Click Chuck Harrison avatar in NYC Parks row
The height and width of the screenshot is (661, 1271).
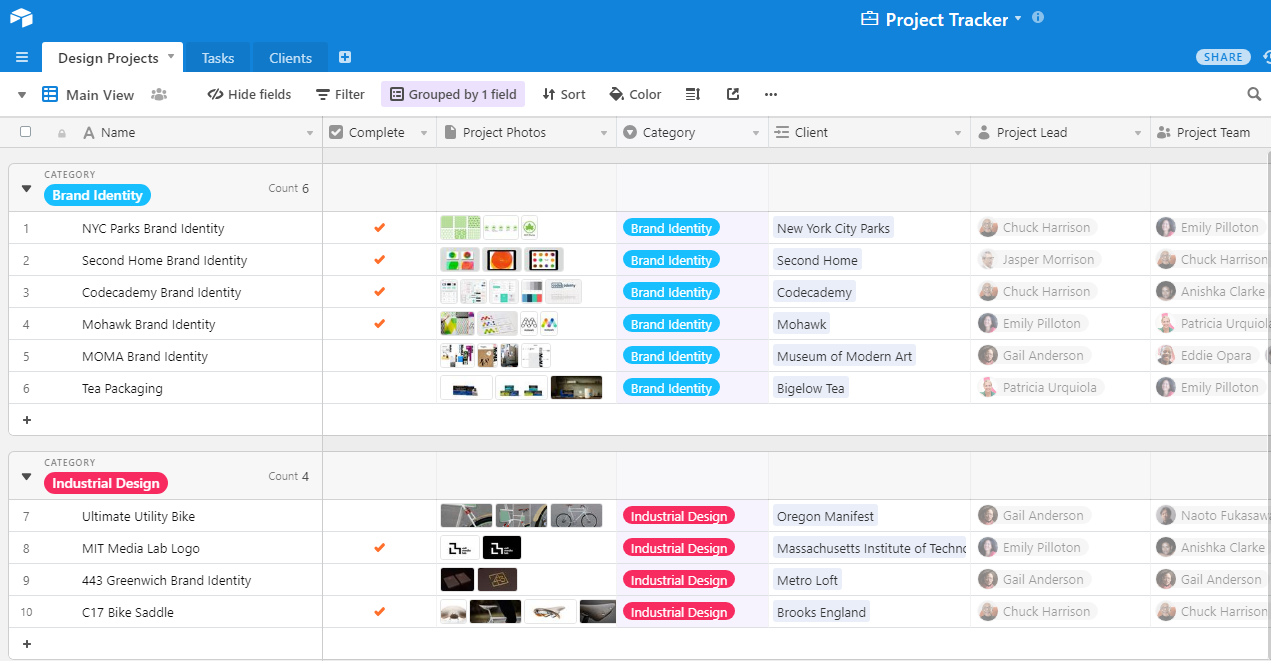pyautogui.click(x=987, y=228)
